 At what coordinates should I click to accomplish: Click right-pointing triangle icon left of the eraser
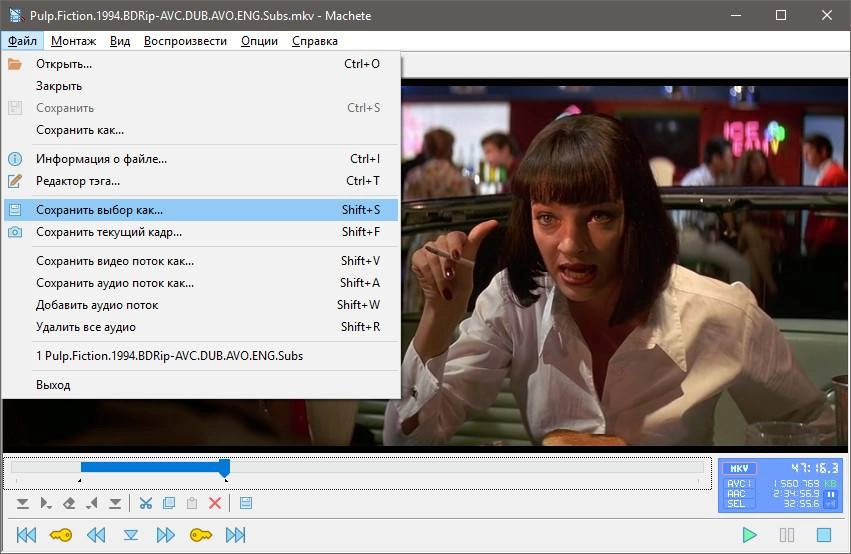click(x=46, y=504)
